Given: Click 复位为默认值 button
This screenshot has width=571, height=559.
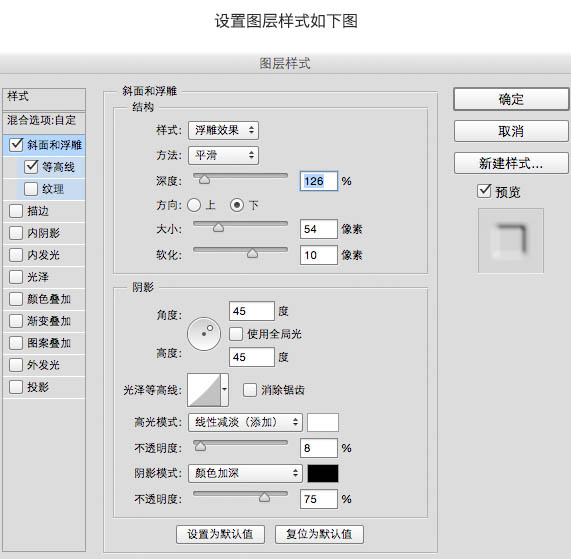Looking at the screenshot, I should (319, 534).
